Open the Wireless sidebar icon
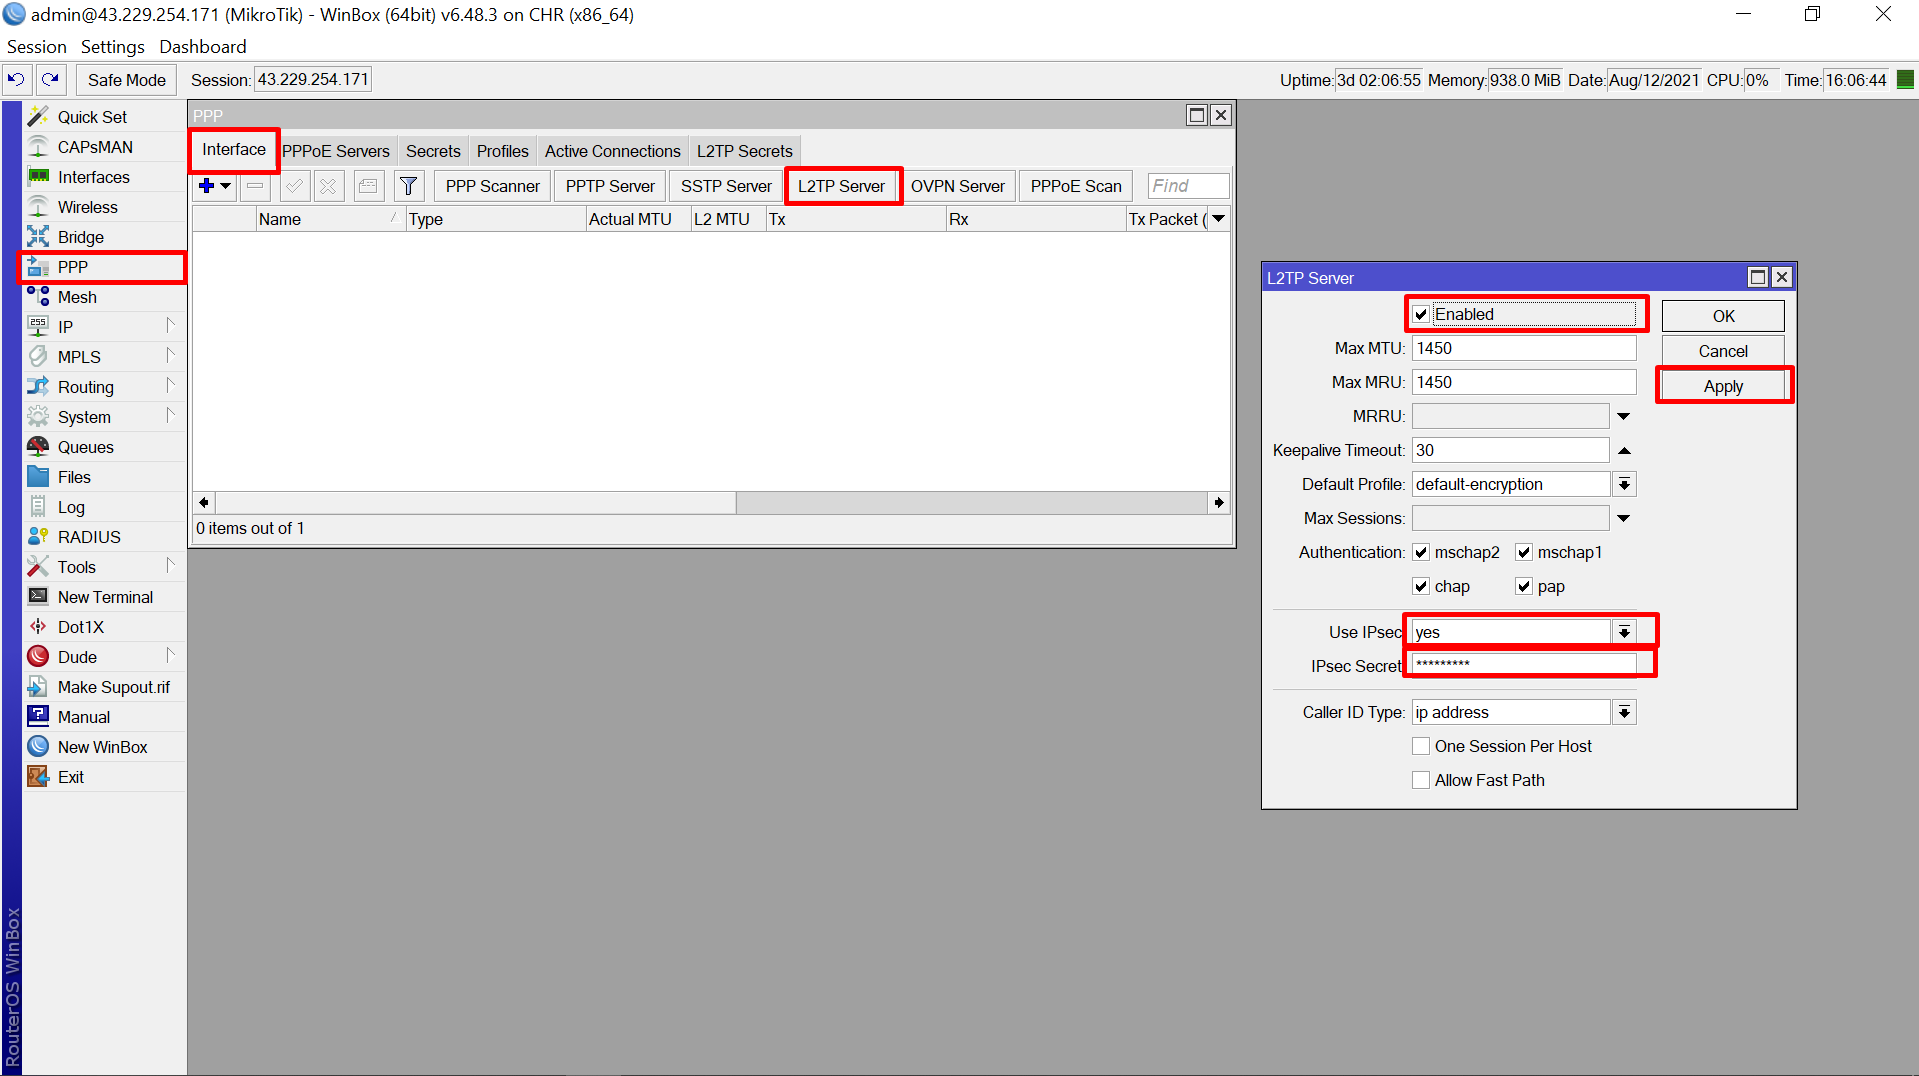Screen dimensions: 1919x1076 tap(38, 207)
